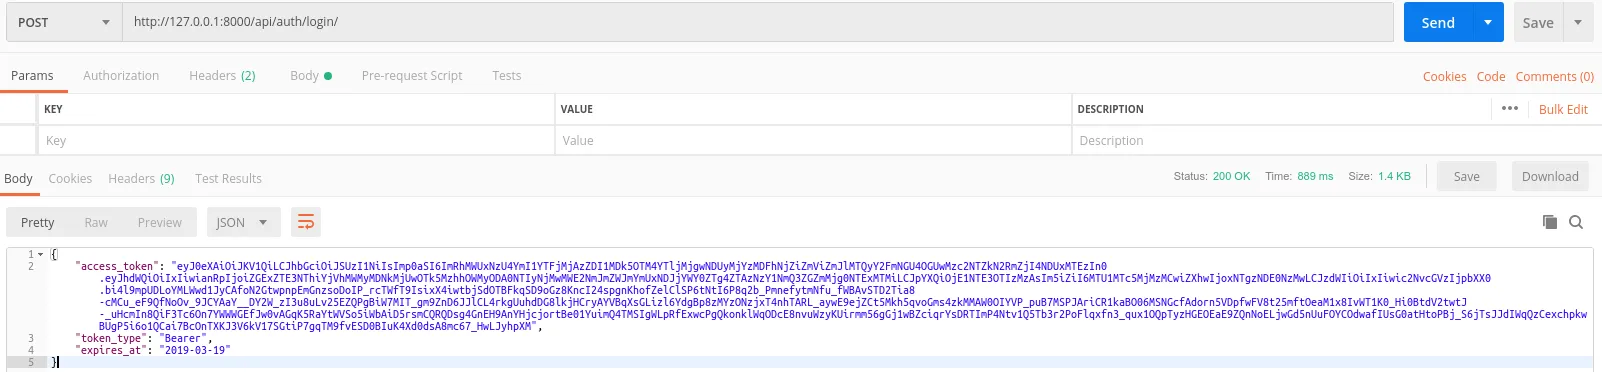Select the Raw view mode
Image resolution: width=1602 pixels, height=372 pixels.
[x=96, y=222]
